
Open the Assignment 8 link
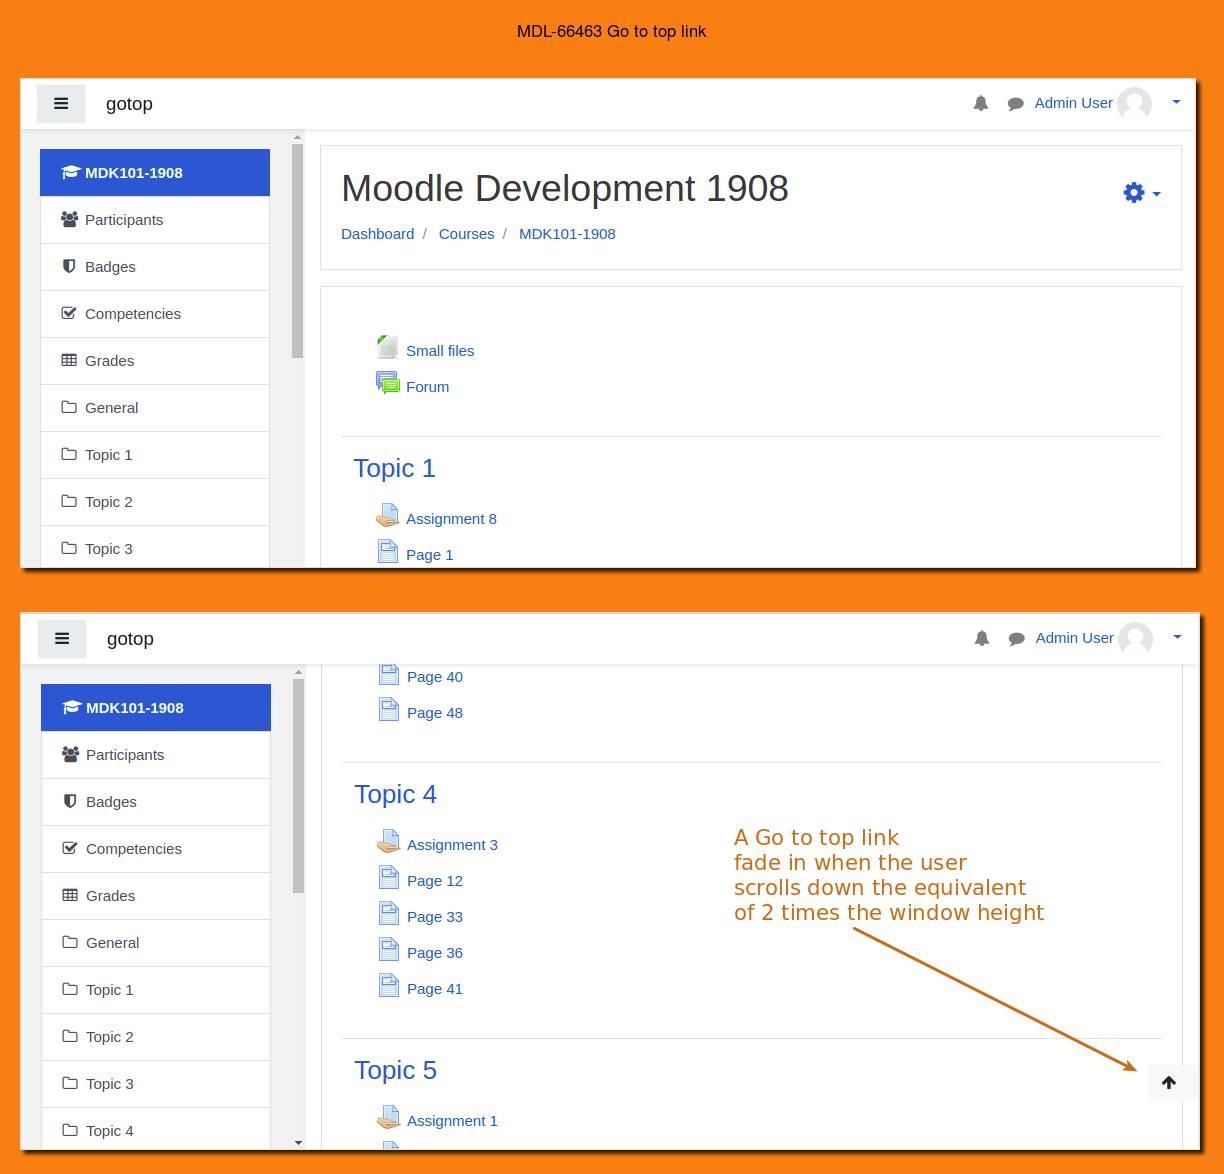point(451,519)
